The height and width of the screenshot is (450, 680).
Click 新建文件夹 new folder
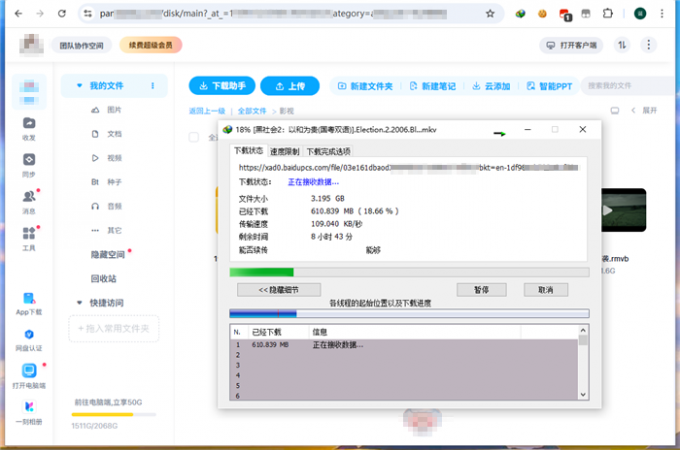click(365, 86)
